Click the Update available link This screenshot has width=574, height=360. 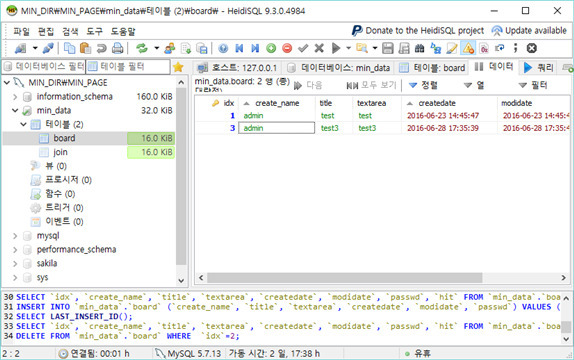coord(529,31)
